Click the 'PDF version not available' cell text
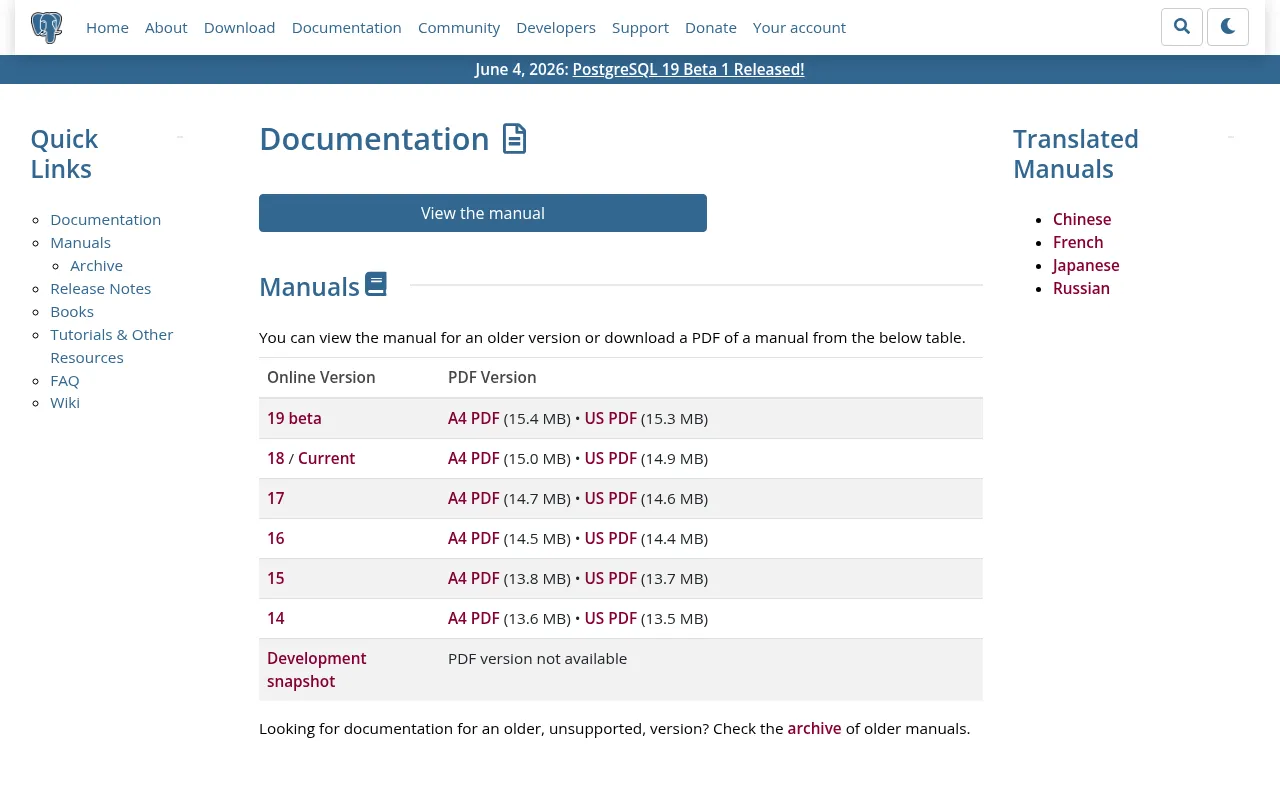Image resolution: width=1280 pixels, height=800 pixels. [x=537, y=659]
